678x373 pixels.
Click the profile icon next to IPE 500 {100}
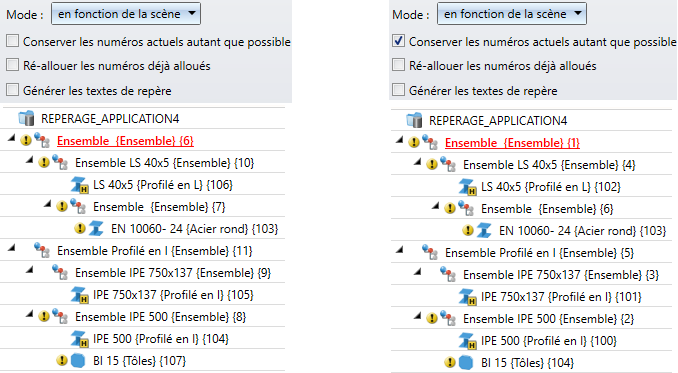(467, 341)
